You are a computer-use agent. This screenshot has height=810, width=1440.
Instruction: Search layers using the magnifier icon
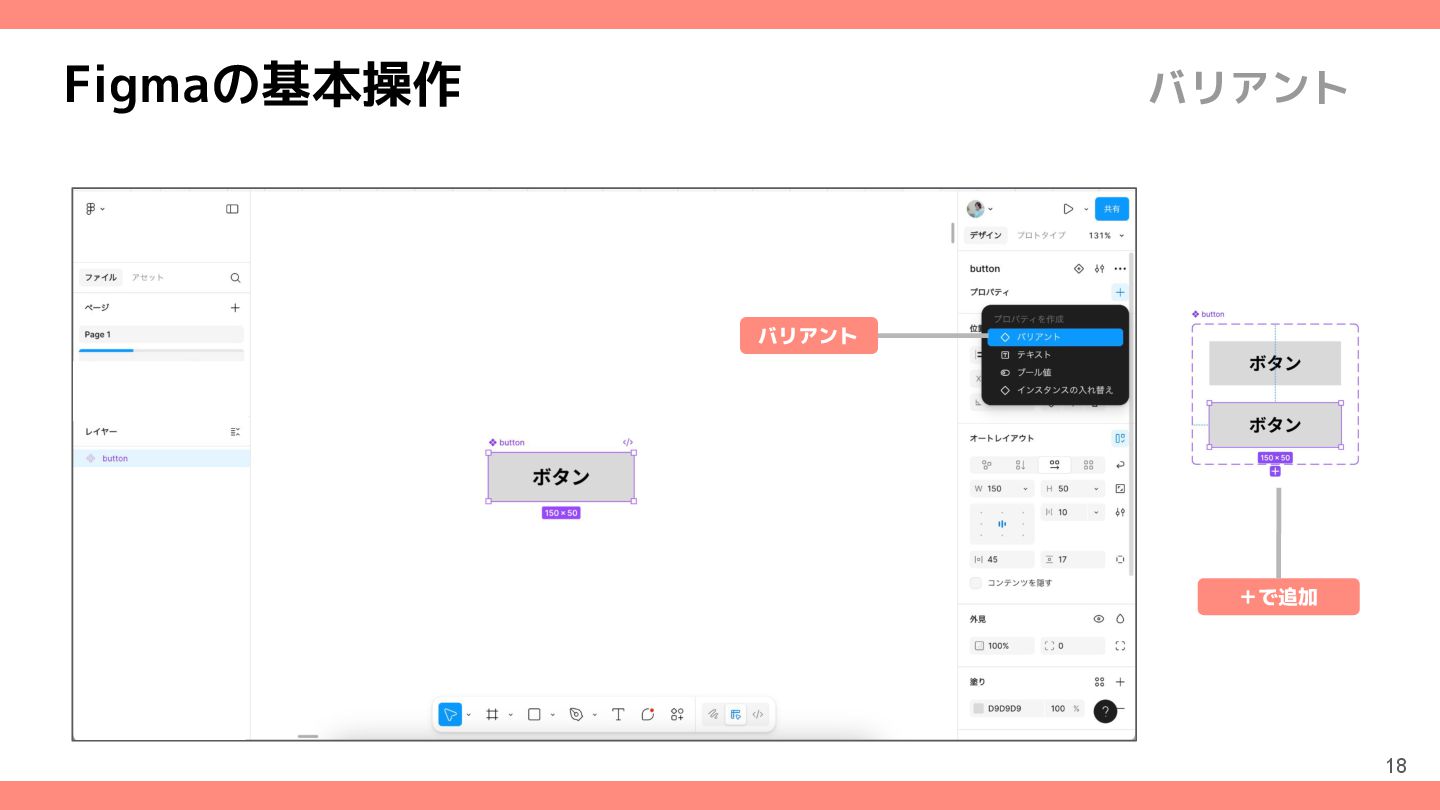pos(235,278)
